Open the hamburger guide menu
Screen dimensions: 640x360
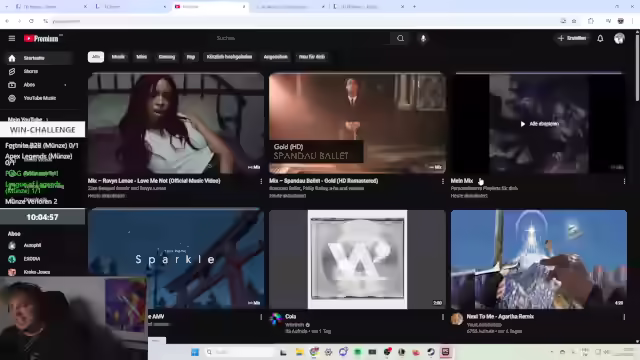point(12,38)
